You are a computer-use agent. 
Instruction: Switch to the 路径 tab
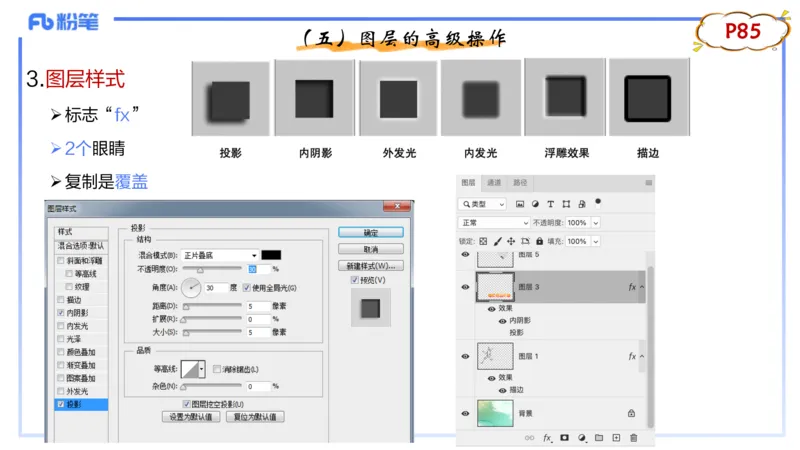tap(520, 183)
